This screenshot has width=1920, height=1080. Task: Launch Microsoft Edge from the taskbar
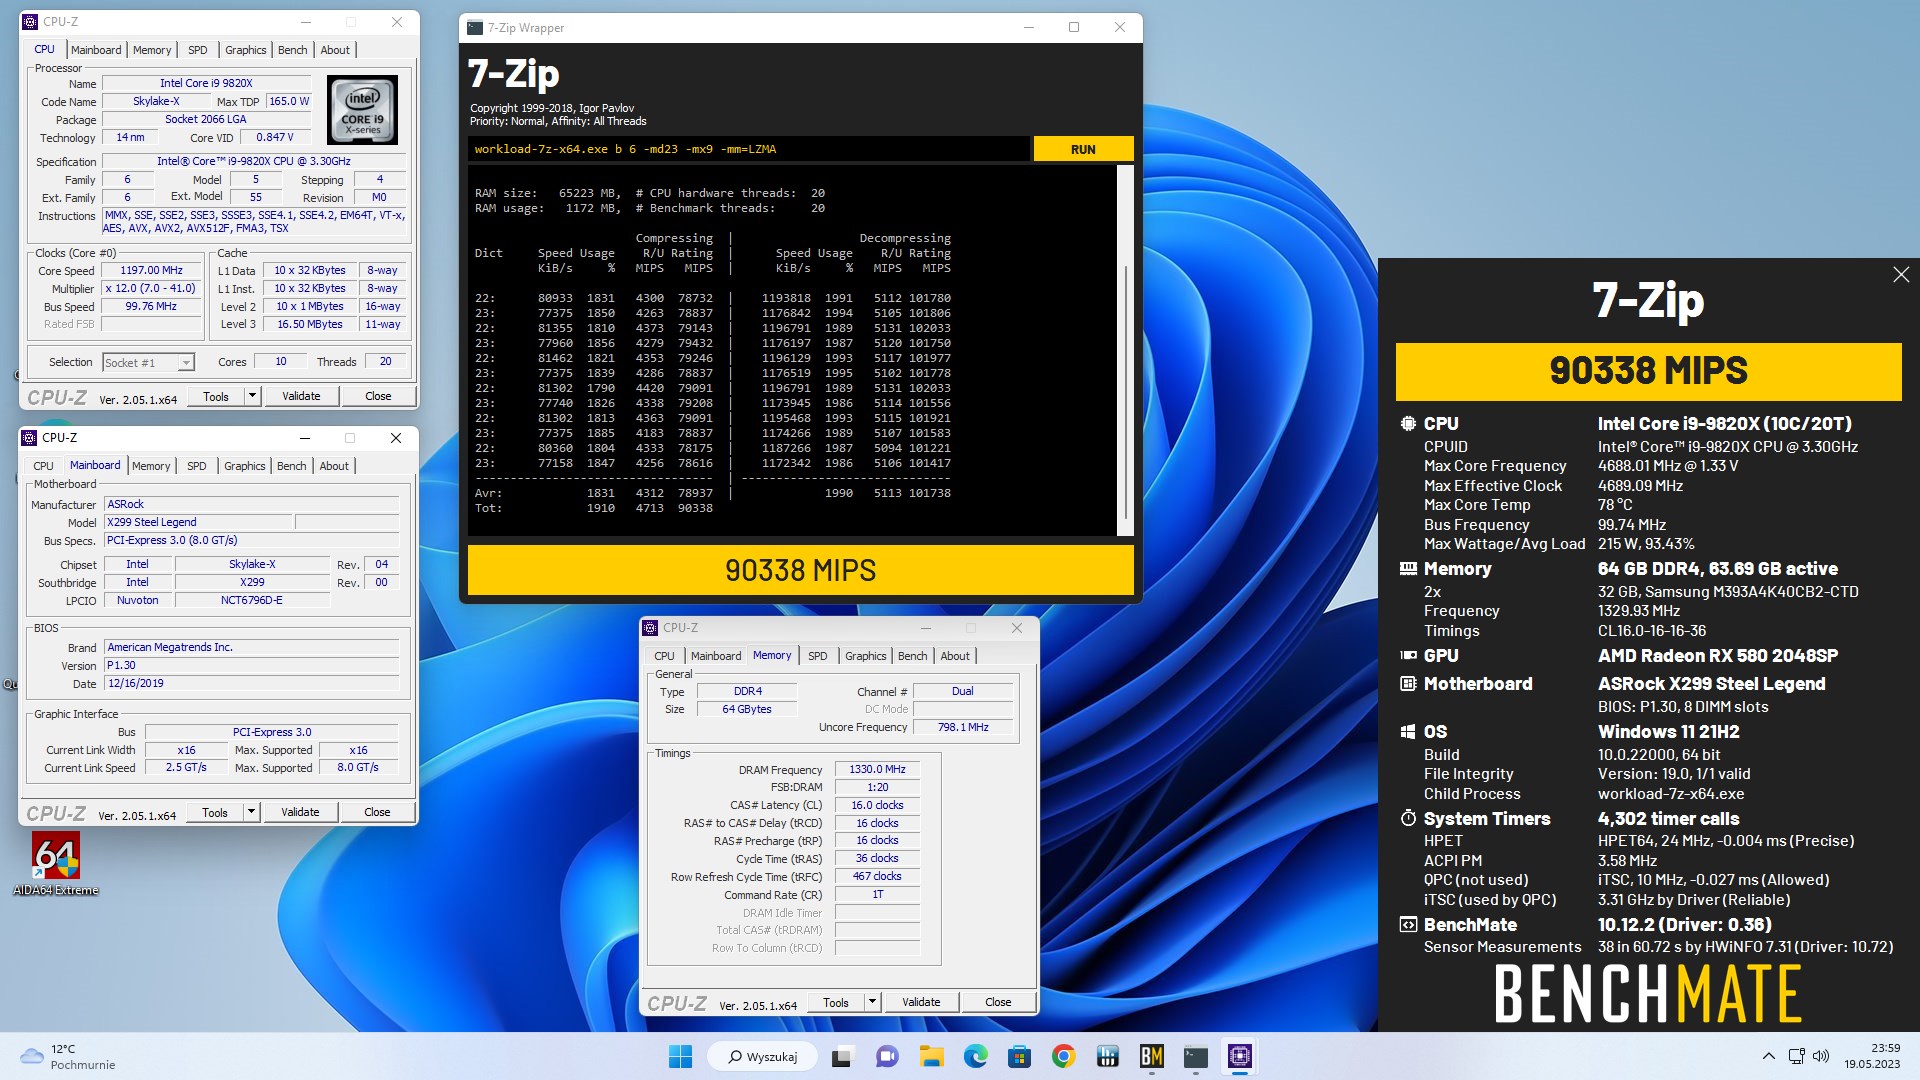click(x=975, y=1056)
